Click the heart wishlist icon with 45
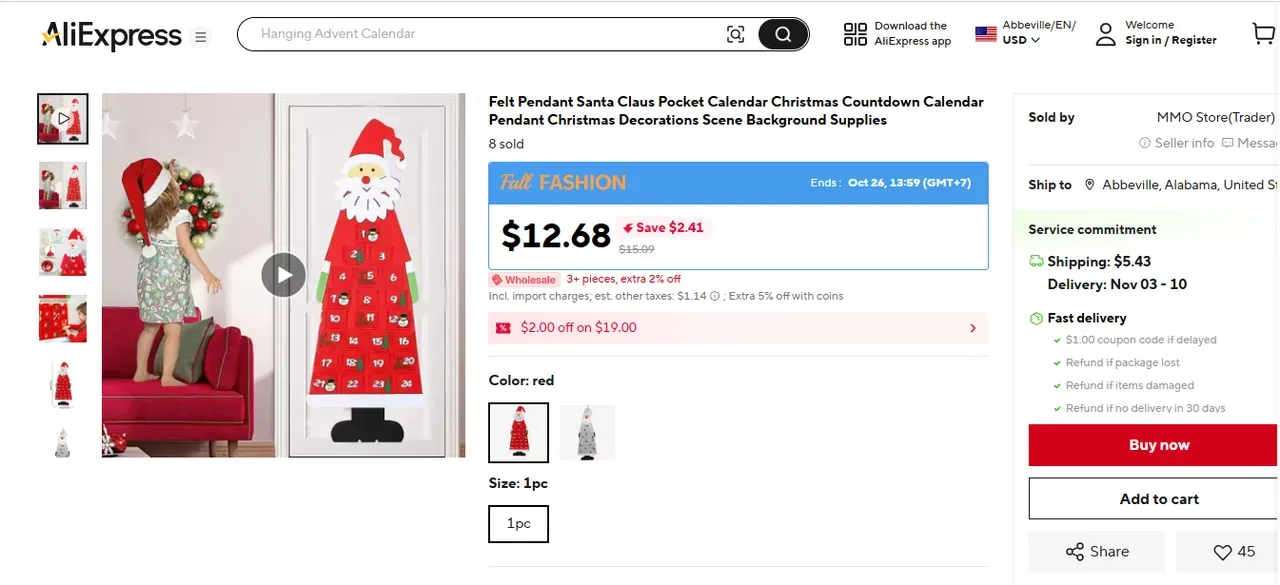Screen dimensions: 1280x585 (x=1233, y=551)
